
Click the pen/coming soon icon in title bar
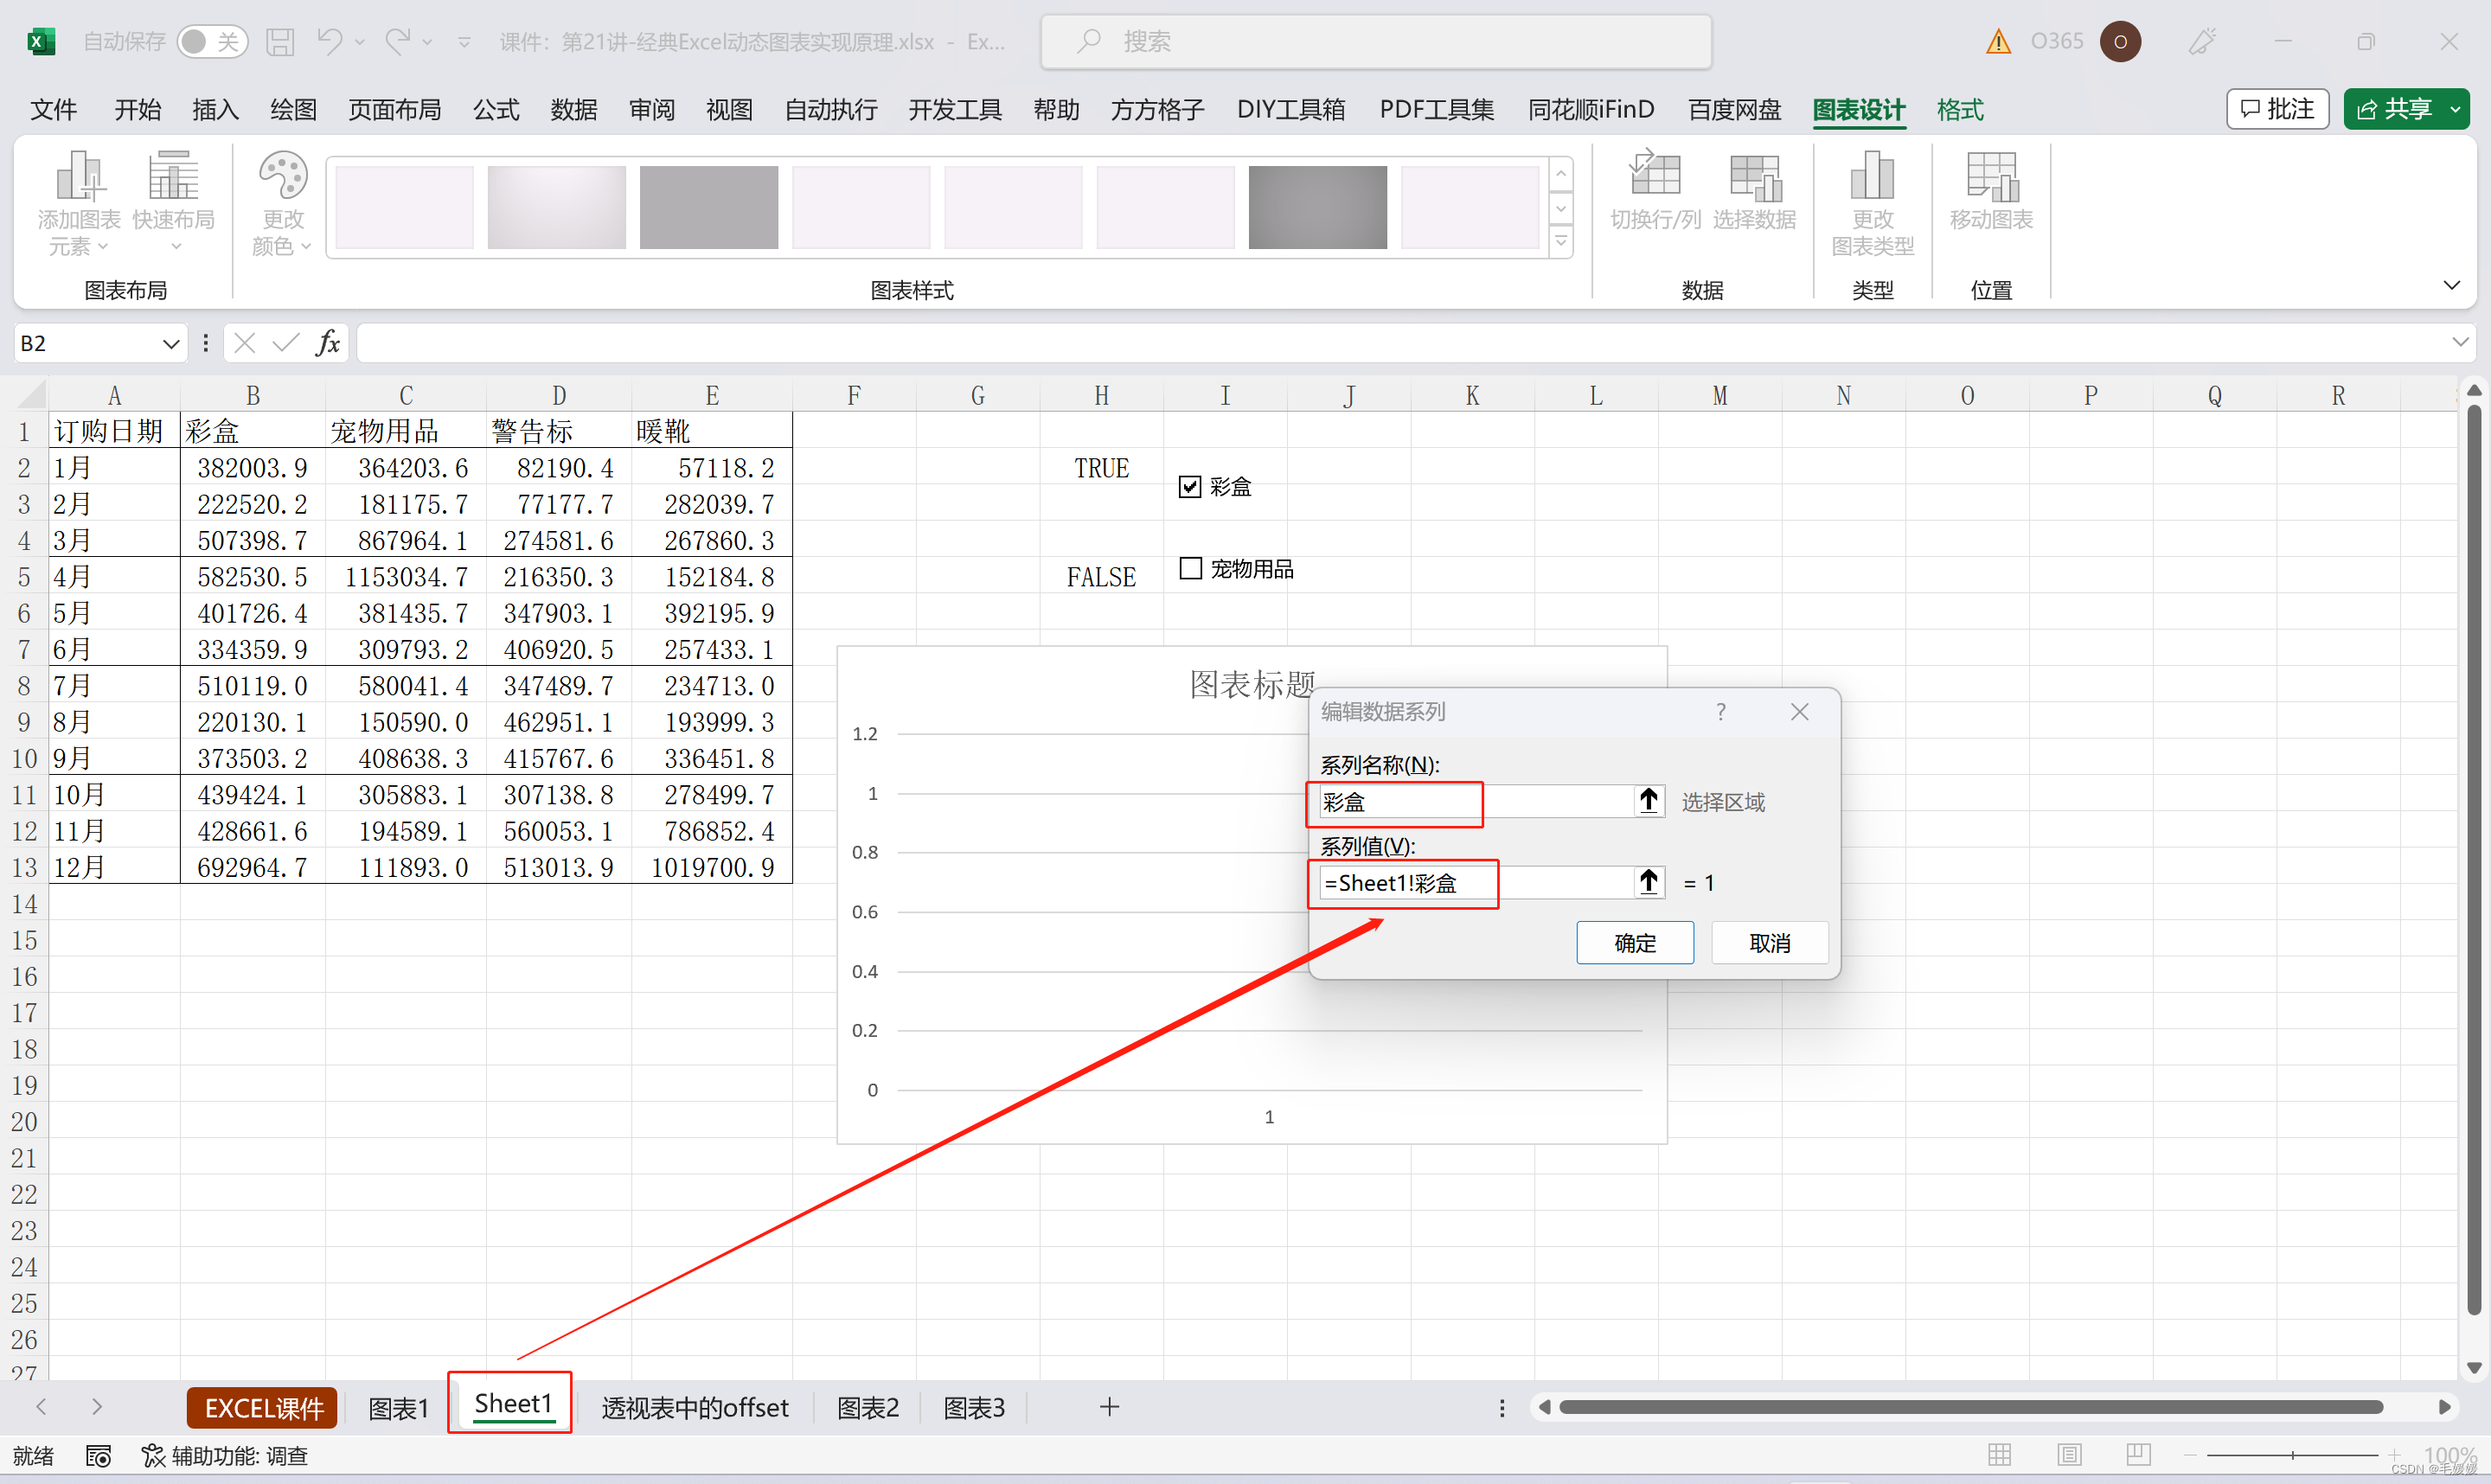(x=2202, y=41)
